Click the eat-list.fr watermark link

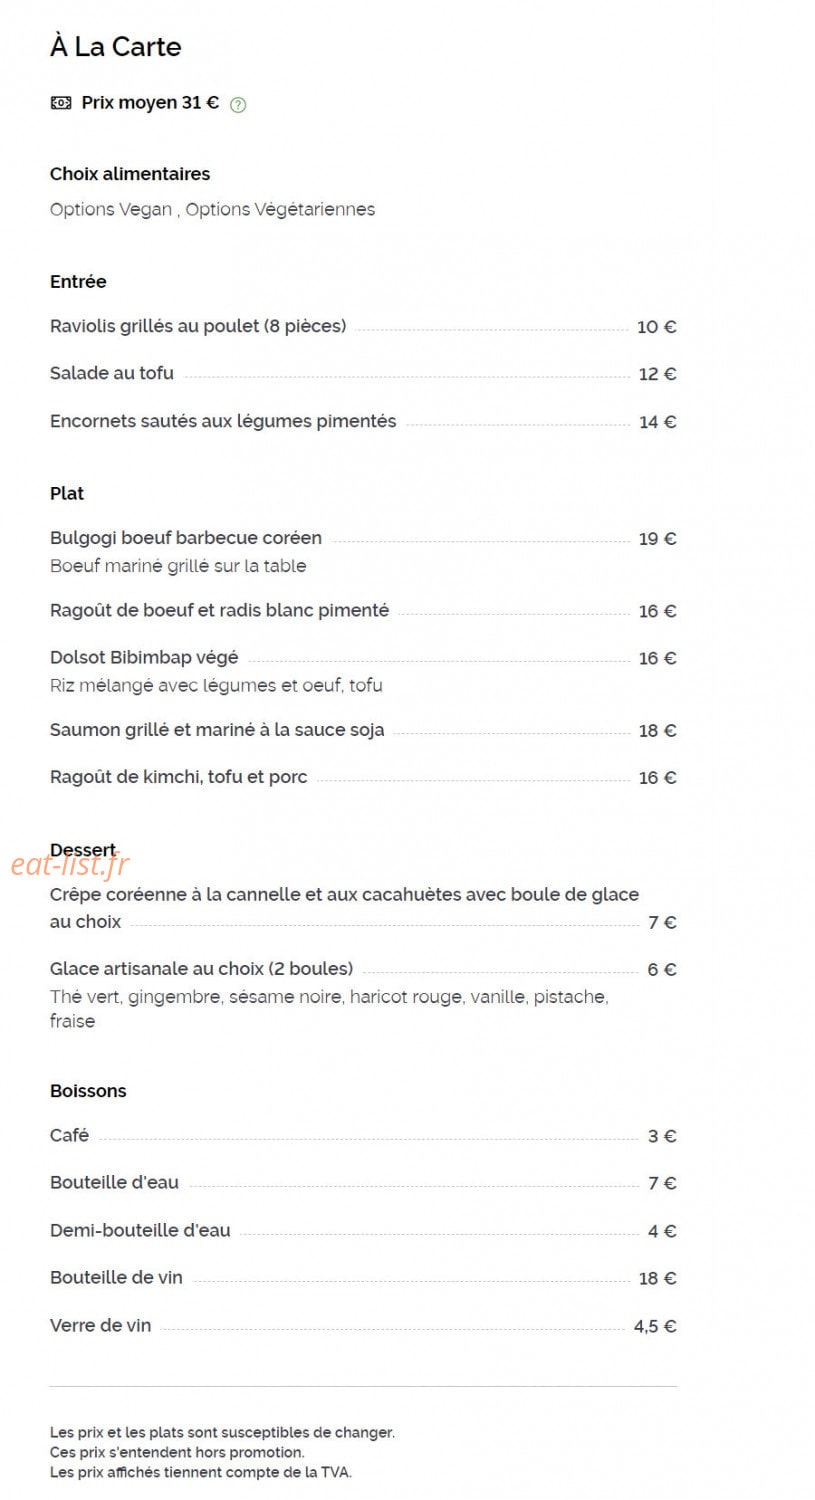pyautogui.click(x=70, y=863)
